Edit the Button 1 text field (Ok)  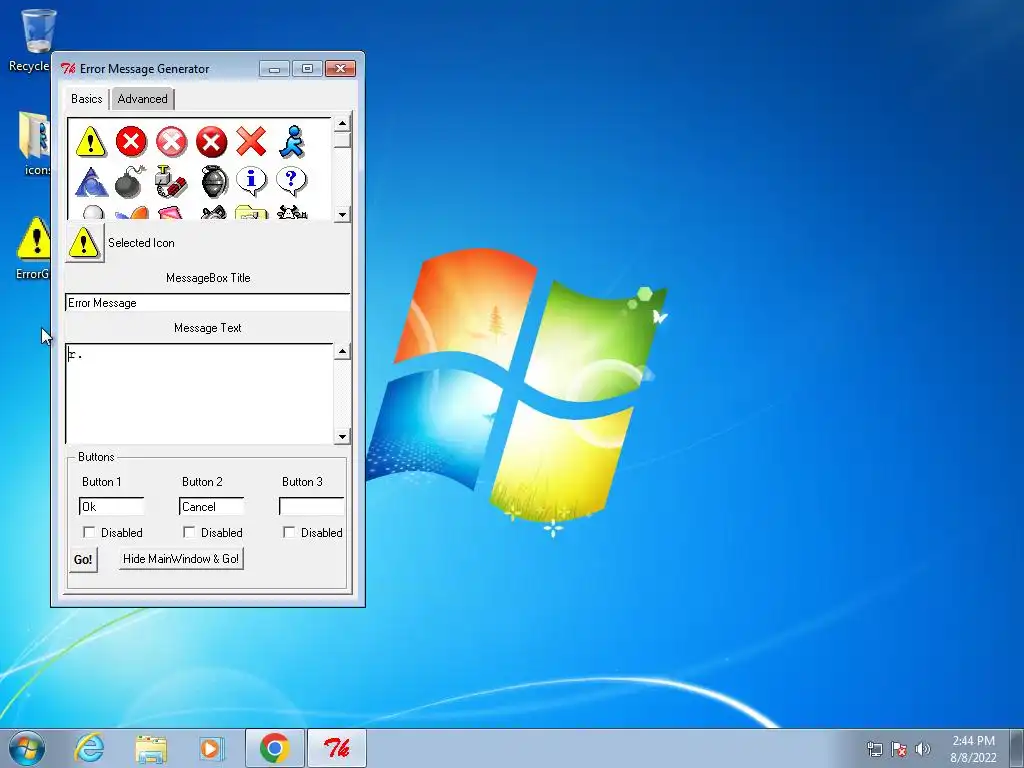112,506
